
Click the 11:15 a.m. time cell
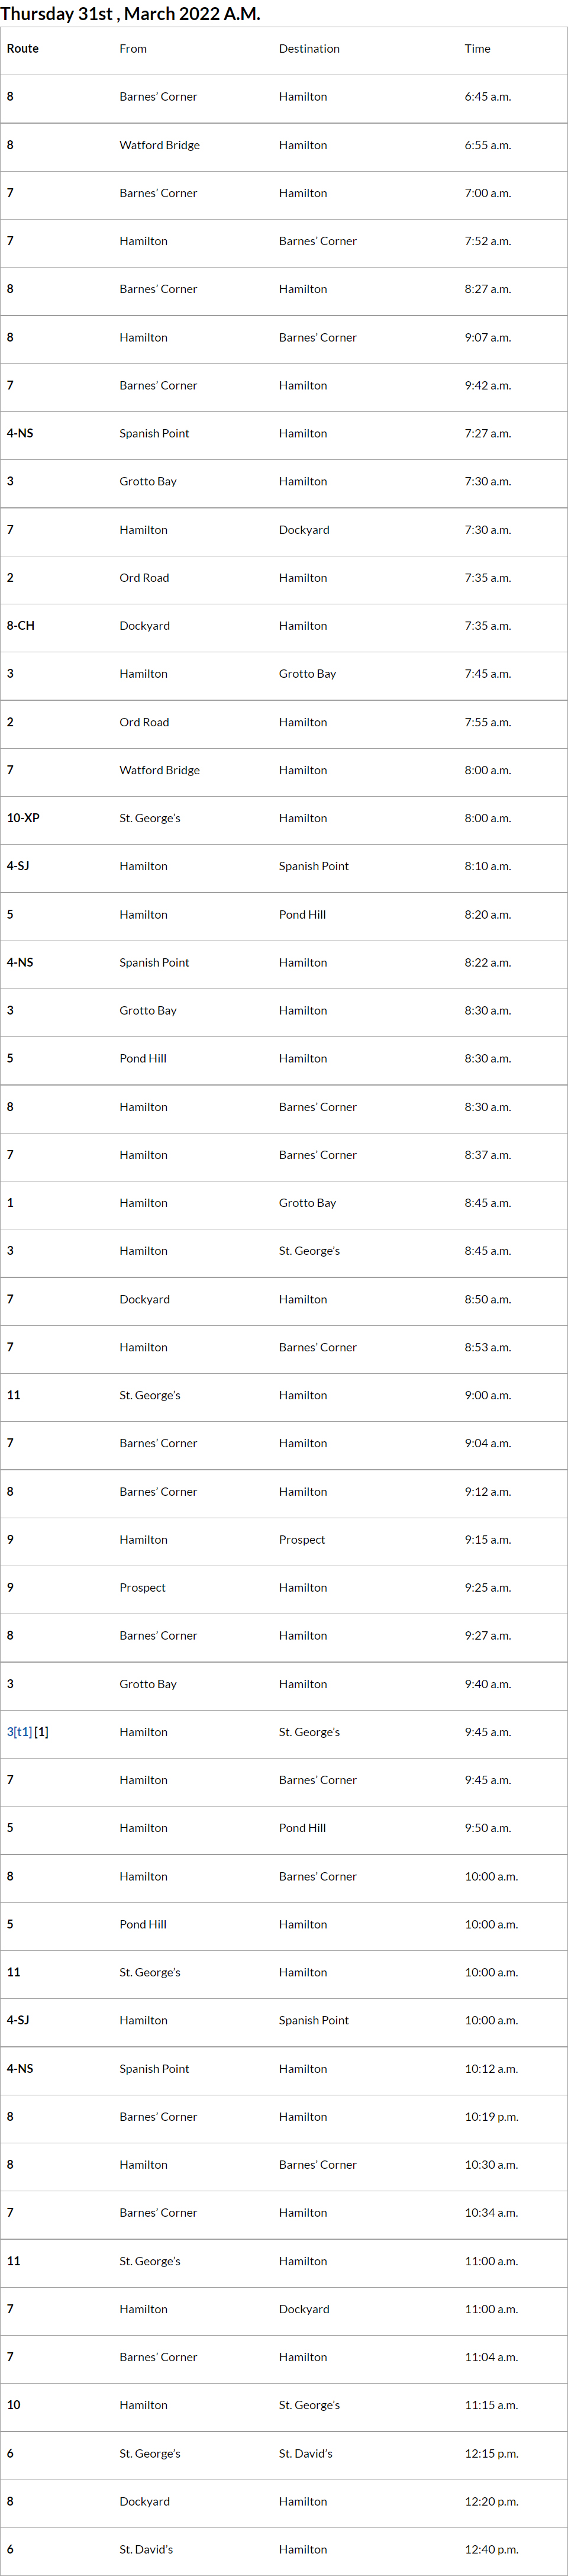(x=491, y=2405)
